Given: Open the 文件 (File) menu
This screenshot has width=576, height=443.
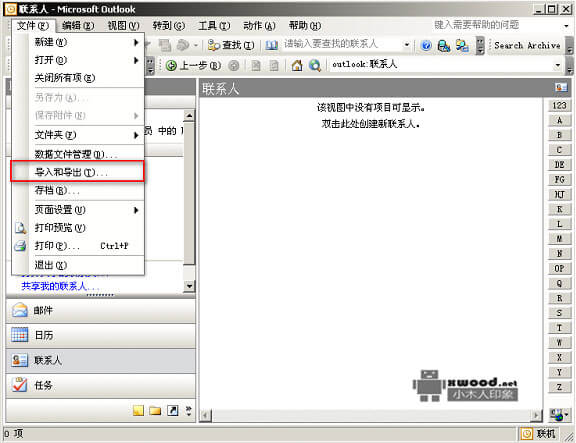Looking at the screenshot, I should pos(33,26).
